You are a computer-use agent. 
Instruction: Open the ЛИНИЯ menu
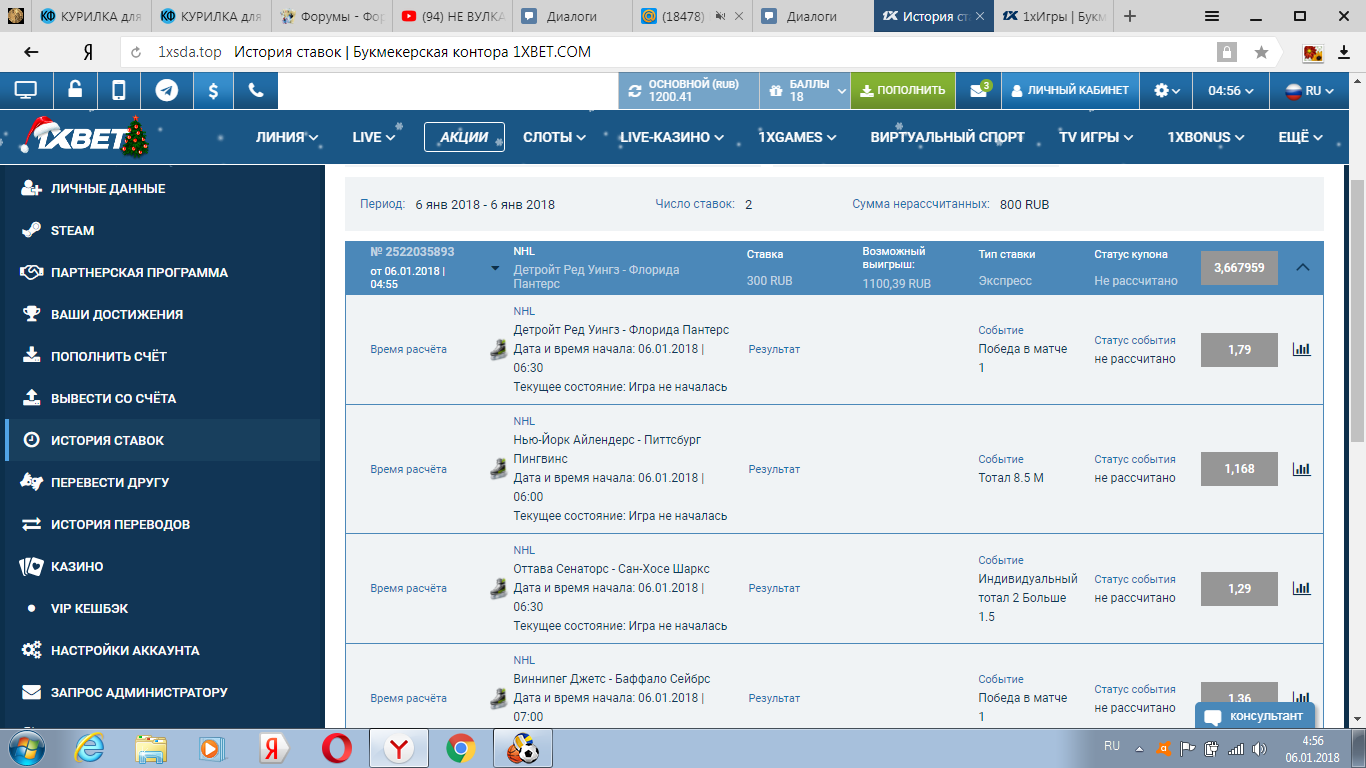(287, 137)
